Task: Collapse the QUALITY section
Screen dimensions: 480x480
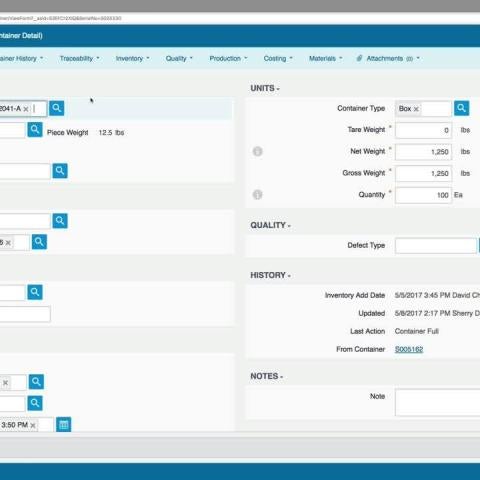Action: pos(270,225)
